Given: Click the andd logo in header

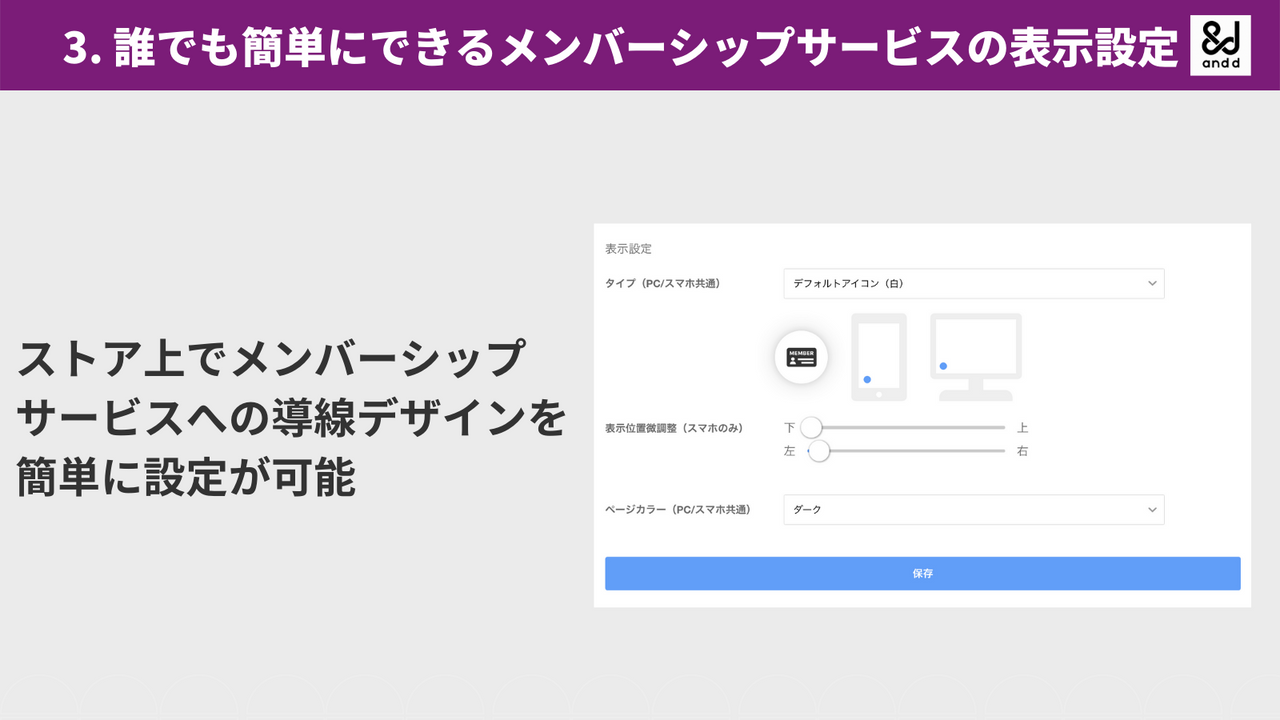Looking at the screenshot, I should pyautogui.click(x=1220, y=45).
